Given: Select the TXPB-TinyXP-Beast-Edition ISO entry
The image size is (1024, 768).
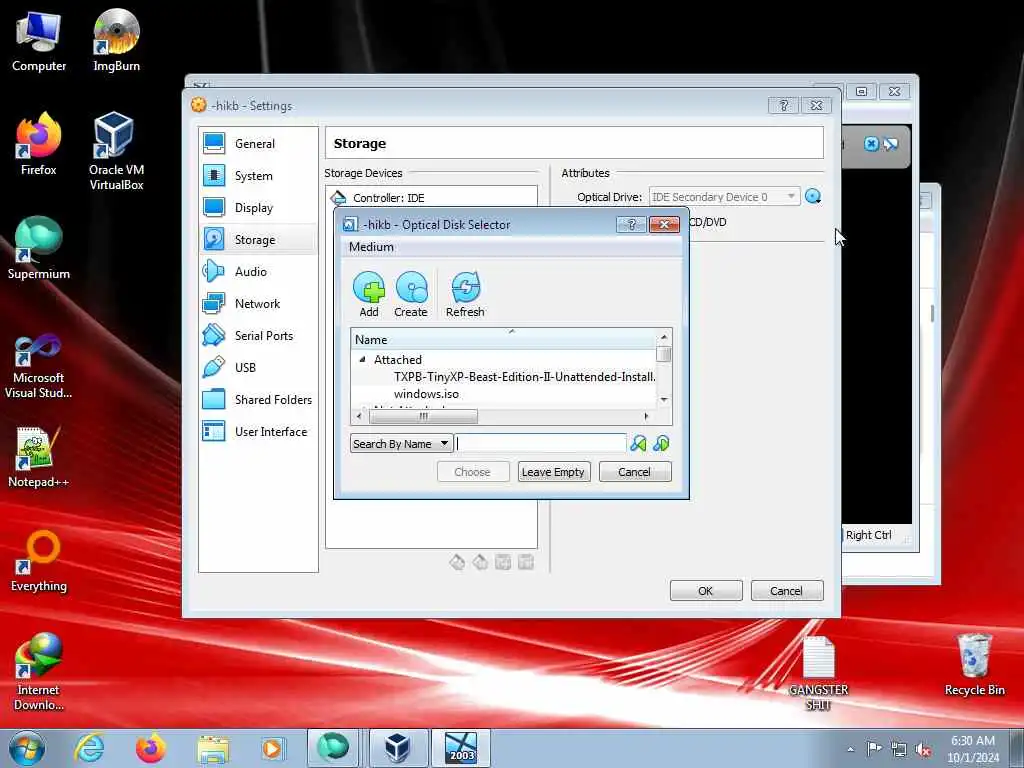Looking at the screenshot, I should (x=524, y=377).
